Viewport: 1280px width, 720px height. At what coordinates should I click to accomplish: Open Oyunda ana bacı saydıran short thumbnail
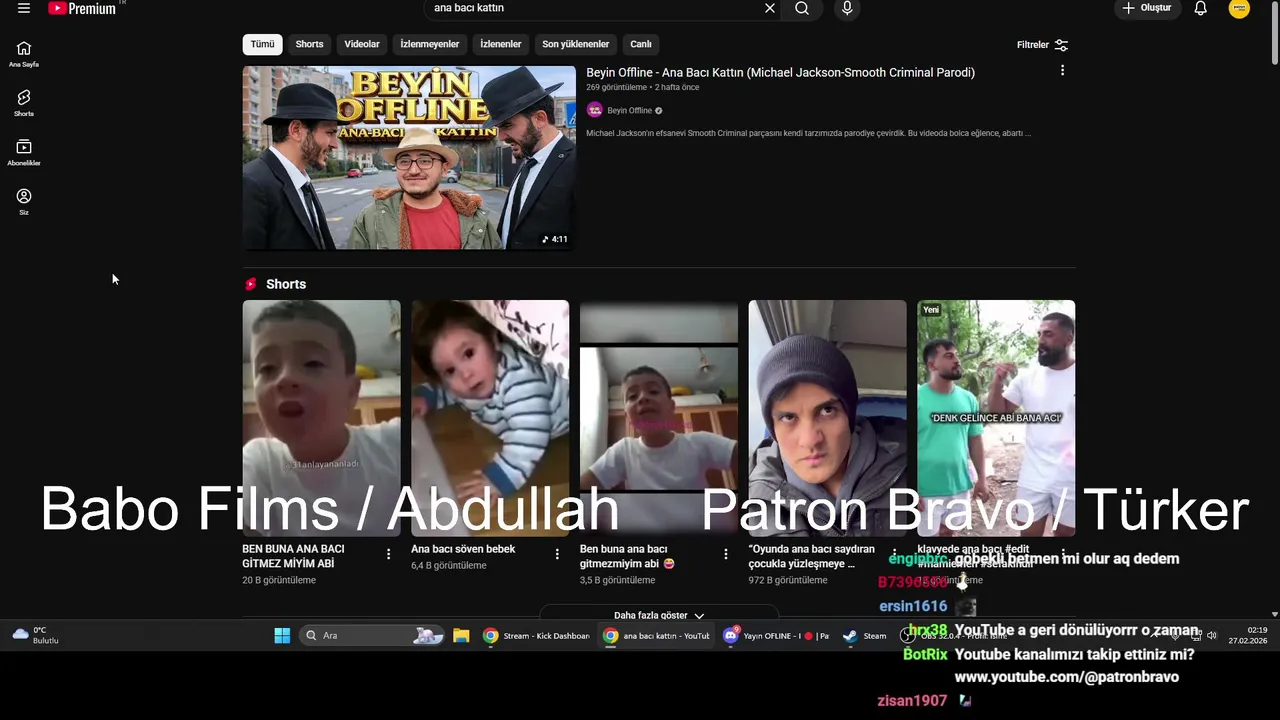828,418
